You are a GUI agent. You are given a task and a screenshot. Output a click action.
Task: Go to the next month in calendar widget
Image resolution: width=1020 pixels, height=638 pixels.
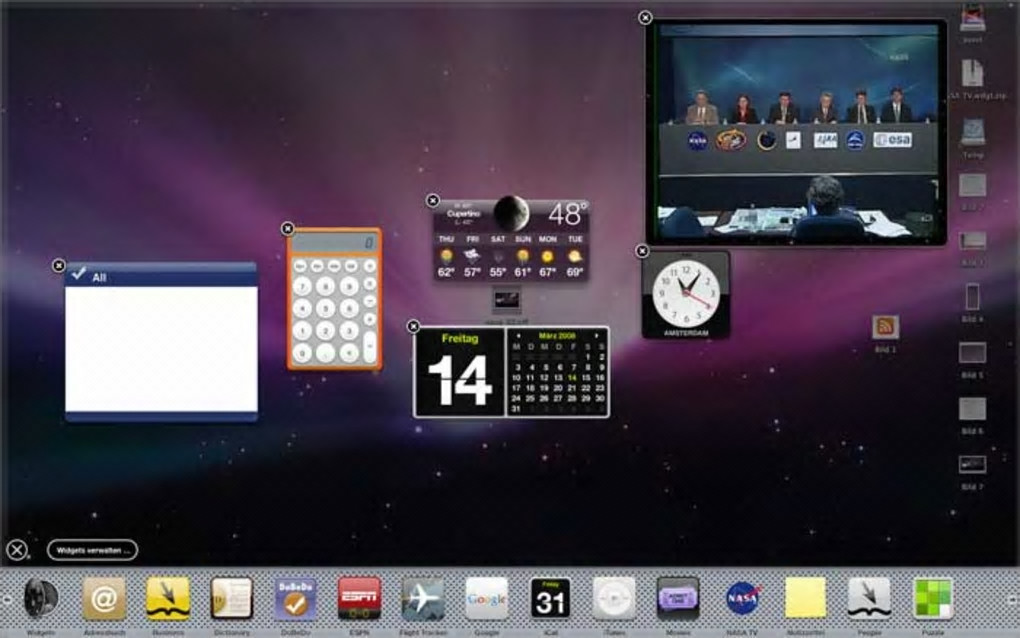pyautogui.click(x=597, y=336)
